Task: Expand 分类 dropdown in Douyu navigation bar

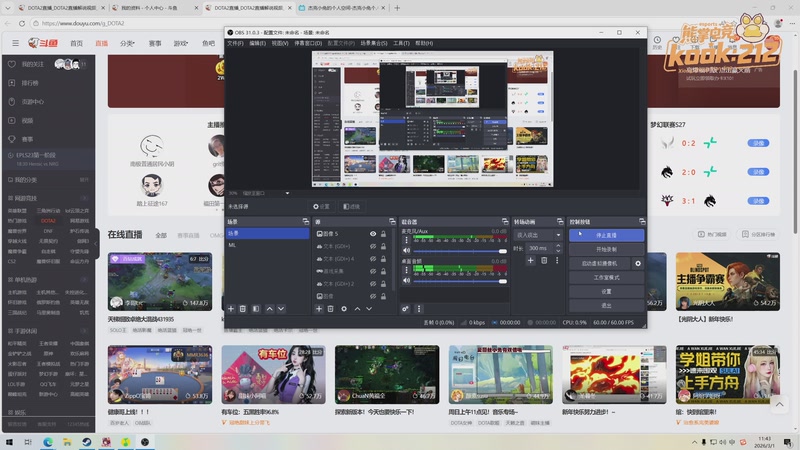Action: 127,43
